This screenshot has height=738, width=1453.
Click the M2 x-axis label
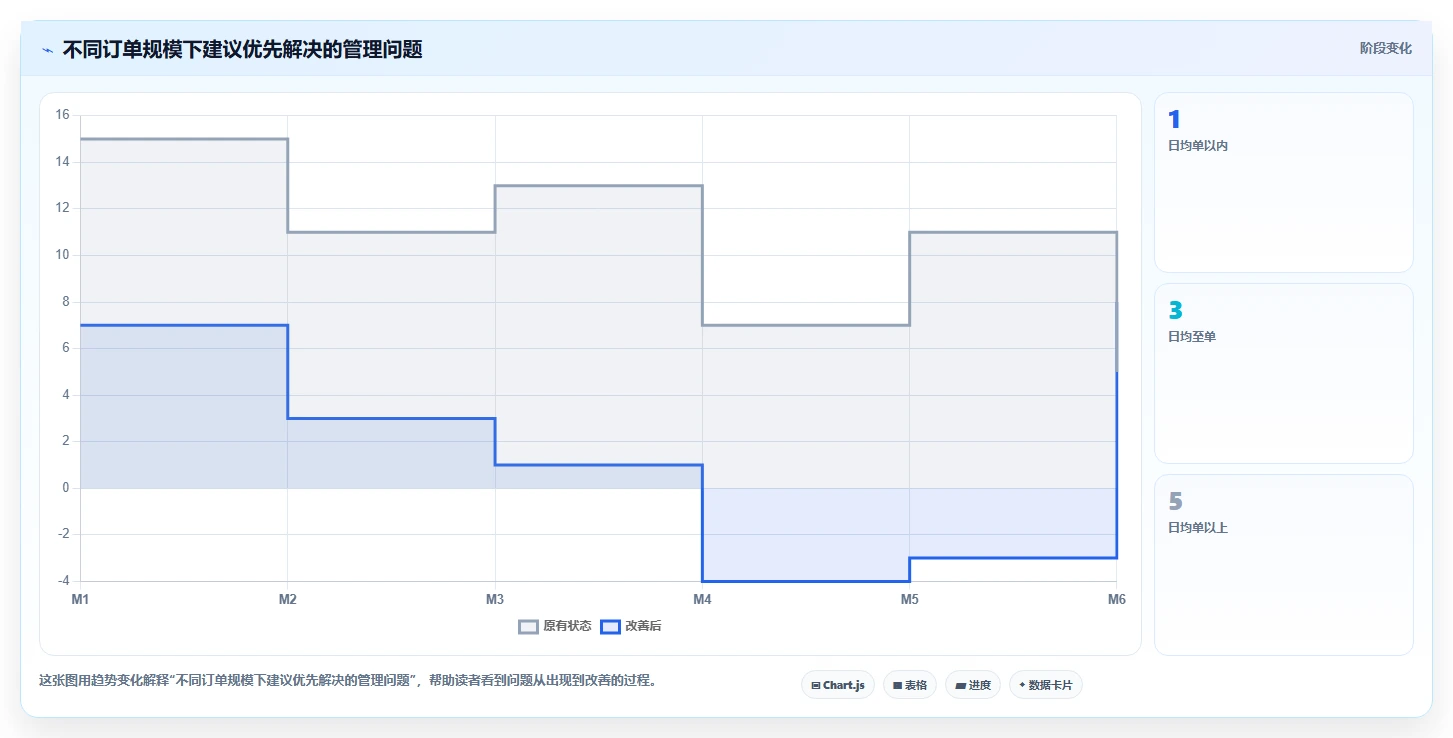(x=287, y=599)
